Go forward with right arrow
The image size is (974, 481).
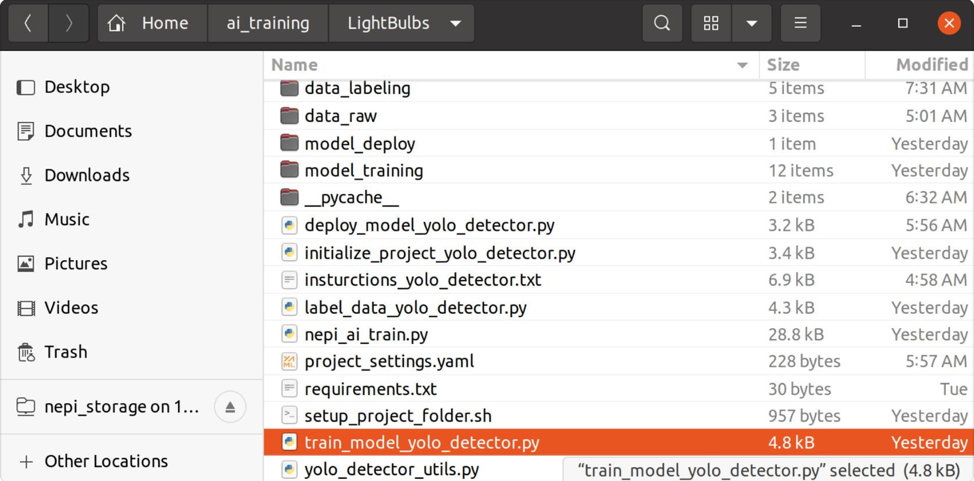[68, 23]
